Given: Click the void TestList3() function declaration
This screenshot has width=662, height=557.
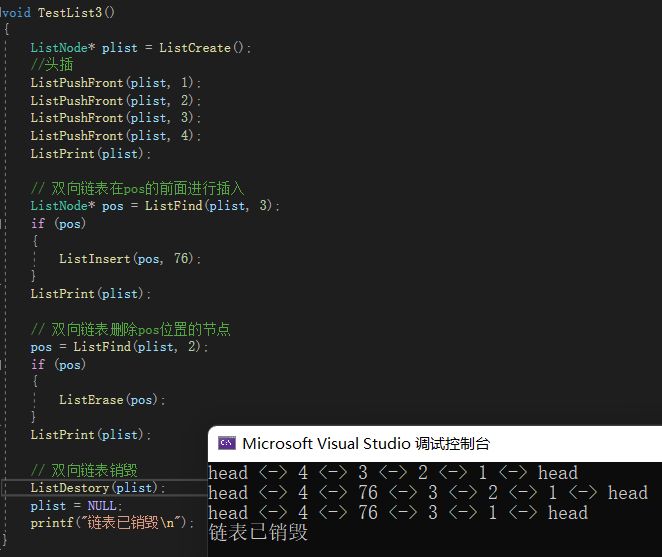Looking at the screenshot, I should [x=57, y=13].
